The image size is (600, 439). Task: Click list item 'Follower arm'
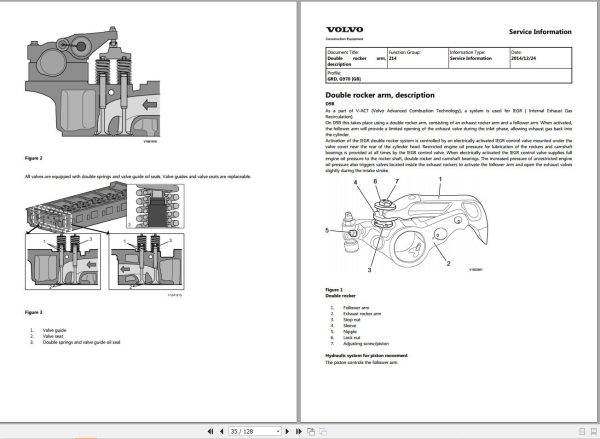coord(356,308)
